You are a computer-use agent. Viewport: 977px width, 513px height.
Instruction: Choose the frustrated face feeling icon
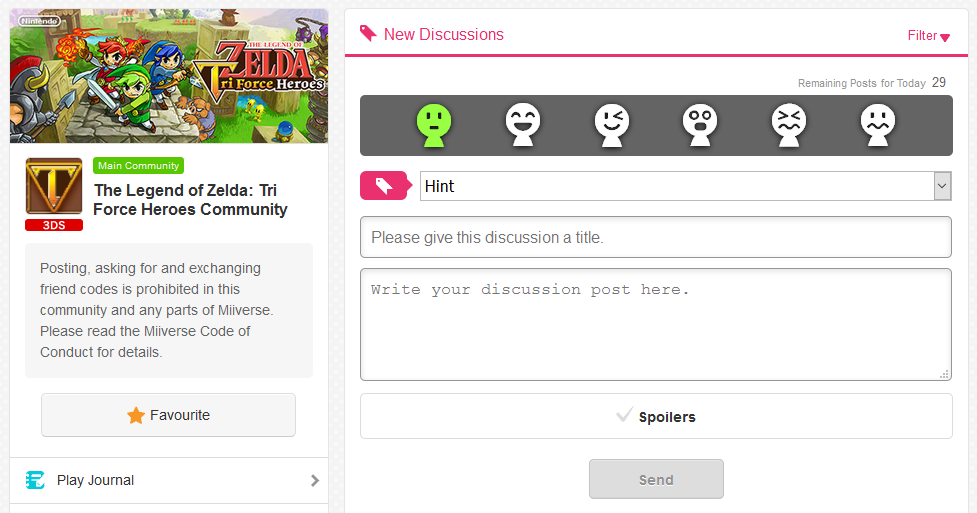coord(789,125)
